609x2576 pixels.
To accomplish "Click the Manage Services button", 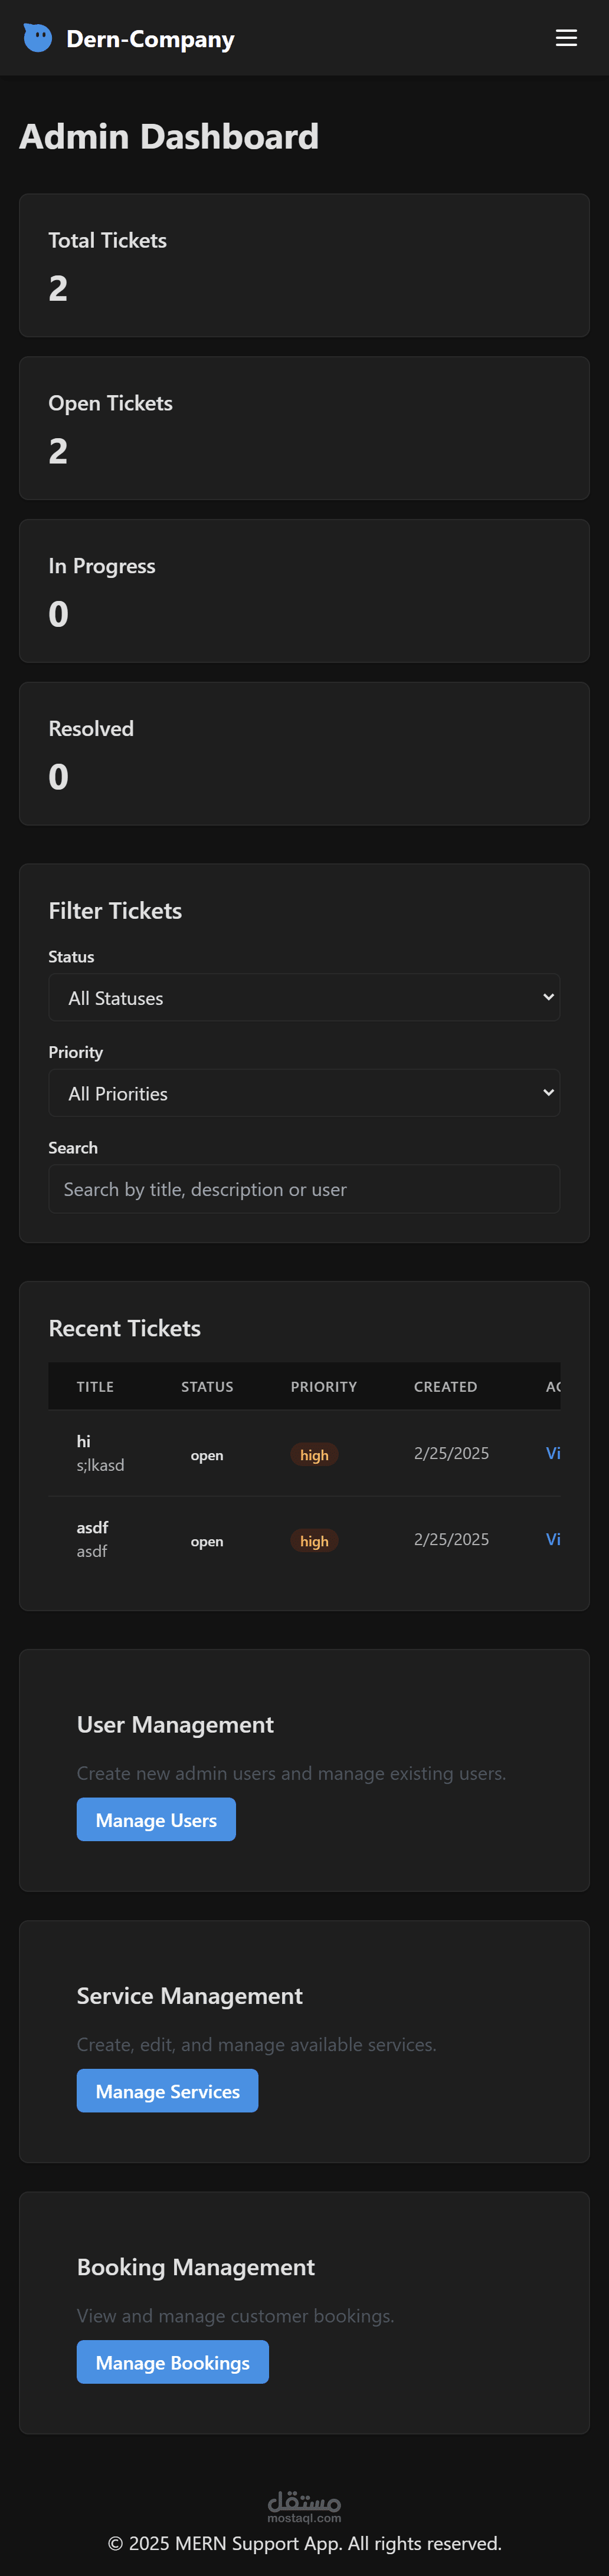I will coord(167,2091).
